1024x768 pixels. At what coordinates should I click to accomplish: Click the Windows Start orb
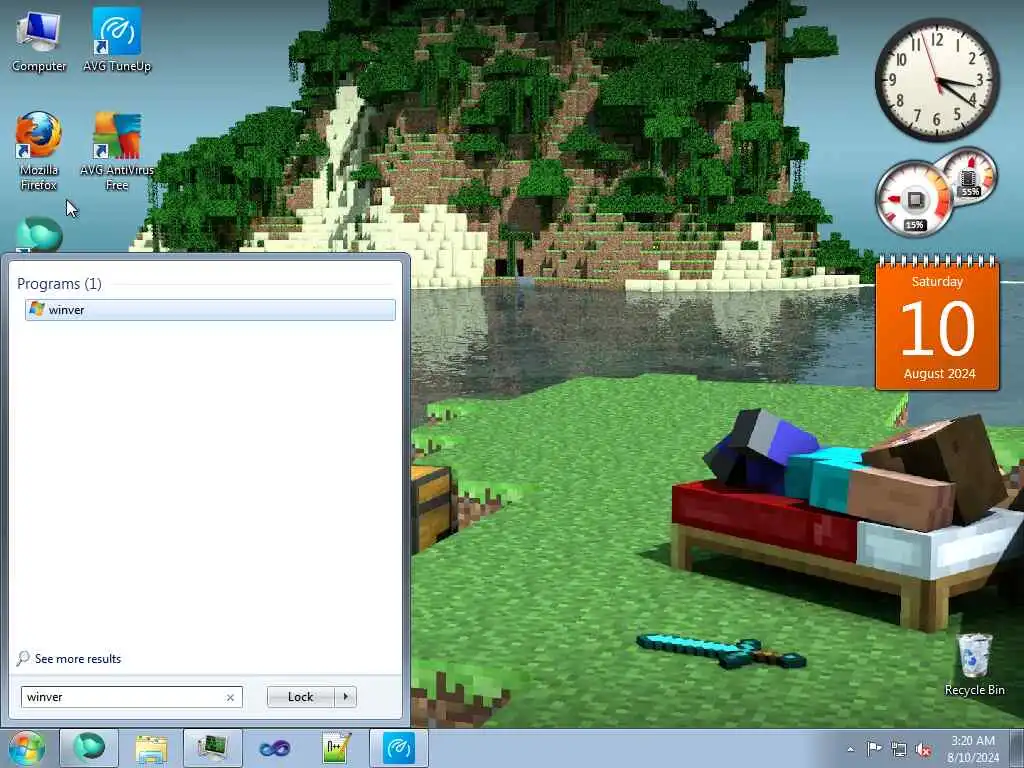(x=26, y=748)
